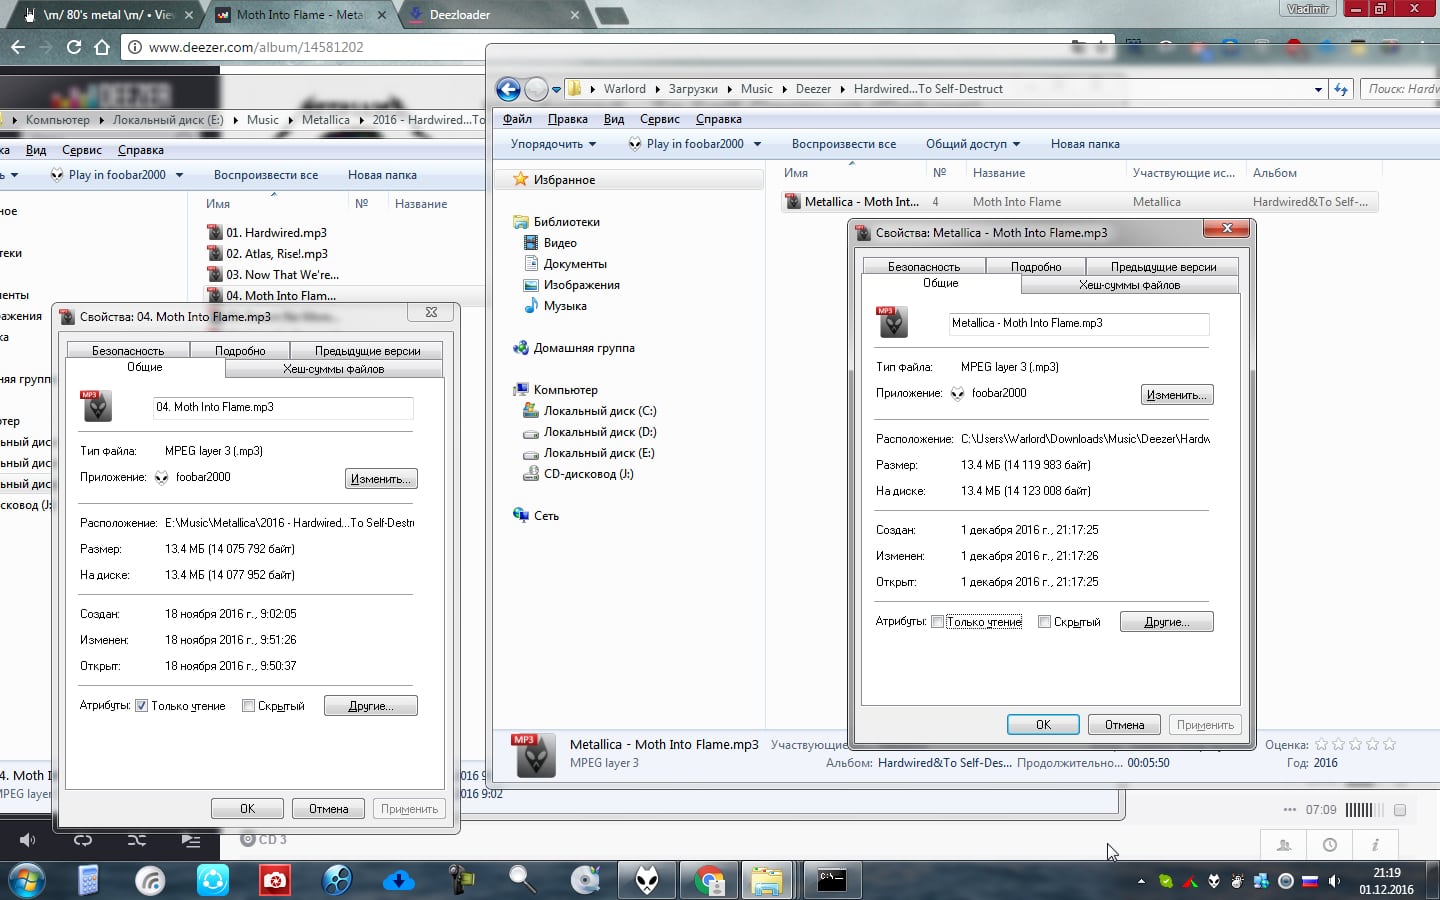
Task: Click the refresh icon beside the Explorer address bar
Action: [x=1341, y=89]
